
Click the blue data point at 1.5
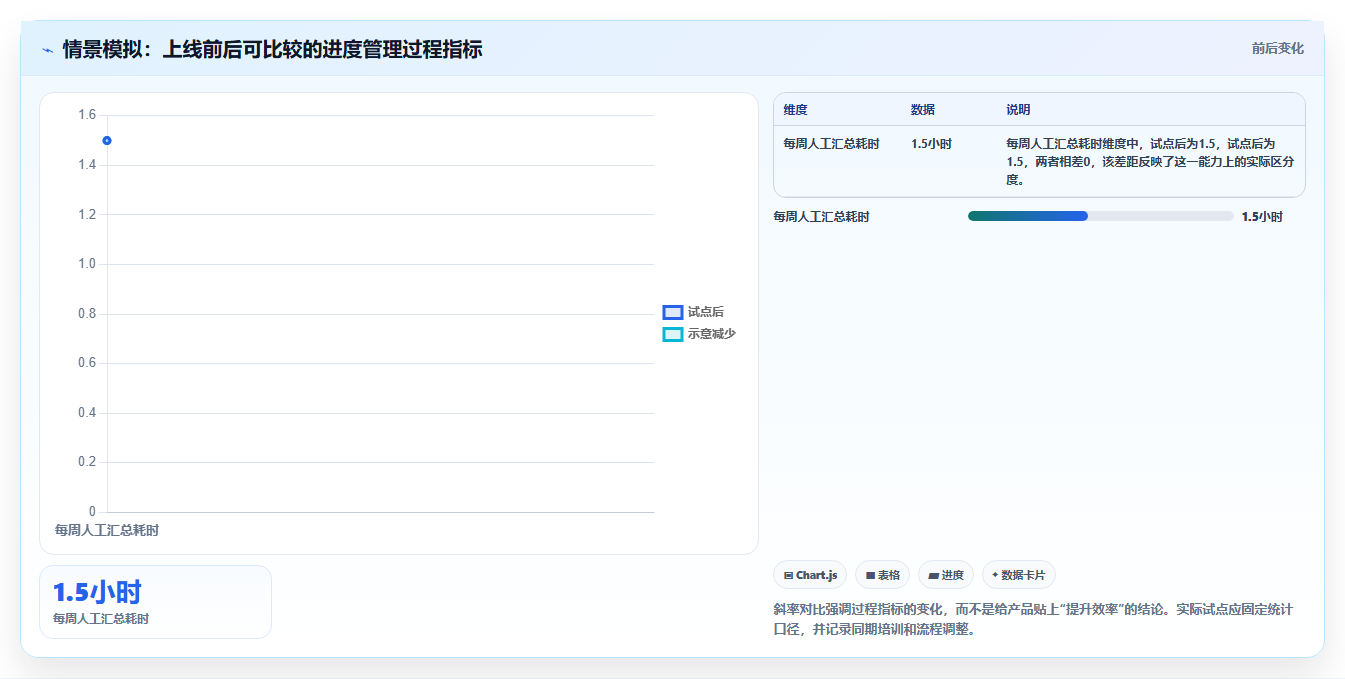pyautogui.click(x=107, y=140)
